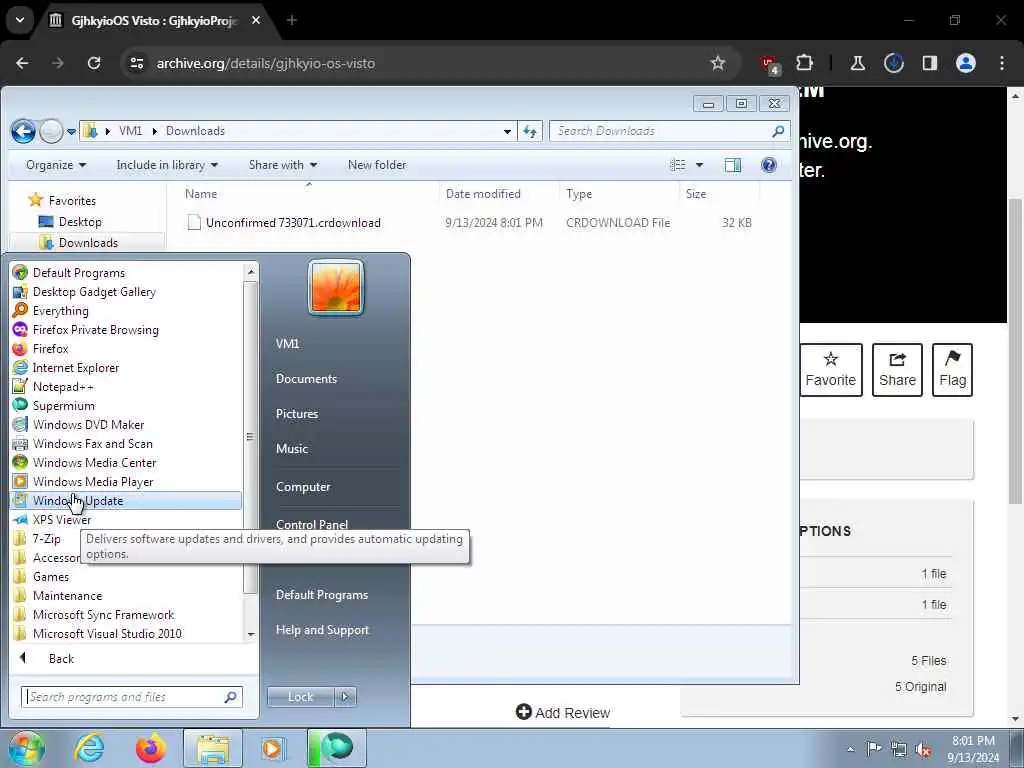Launch Internet Explorer from the Start menu

click(x=76, y=368)
